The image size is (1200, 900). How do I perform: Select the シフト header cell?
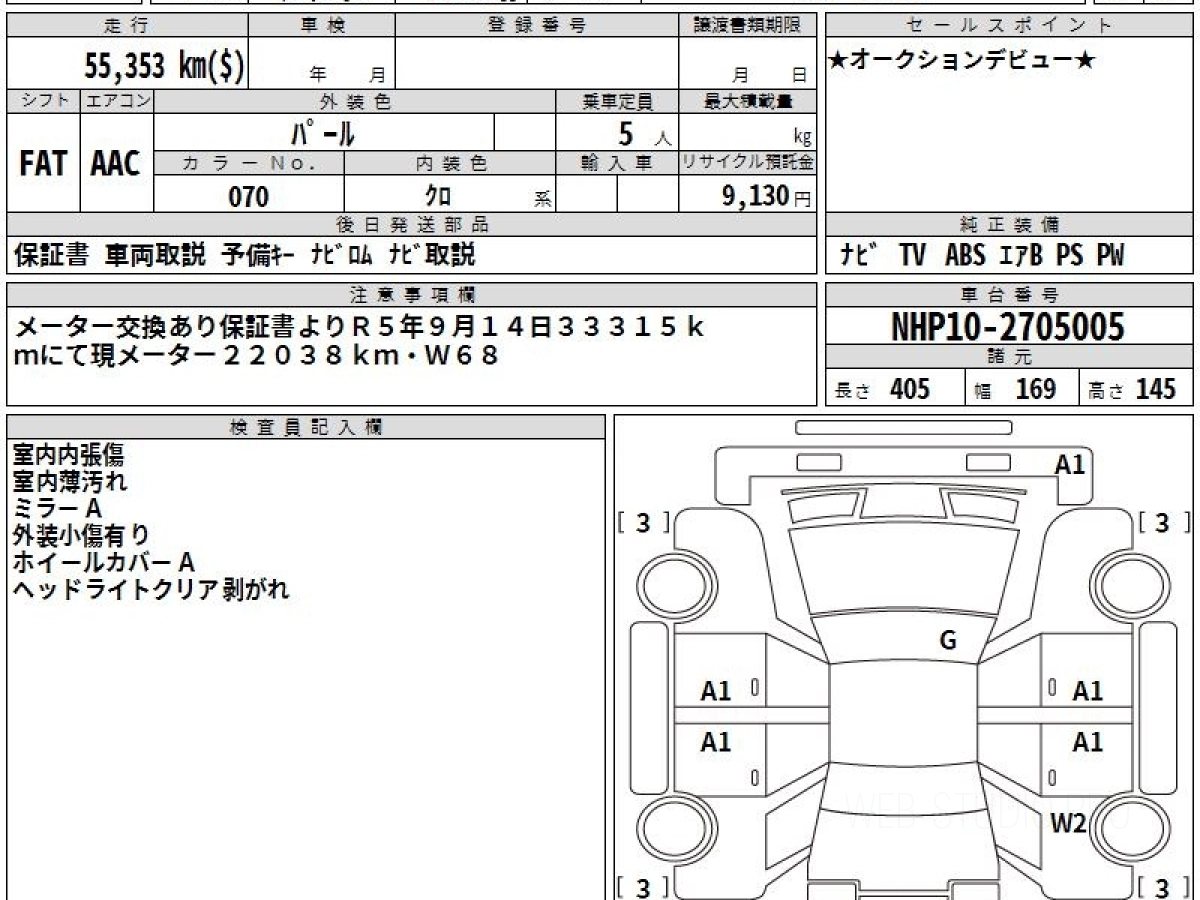click(x=43, y=101)
